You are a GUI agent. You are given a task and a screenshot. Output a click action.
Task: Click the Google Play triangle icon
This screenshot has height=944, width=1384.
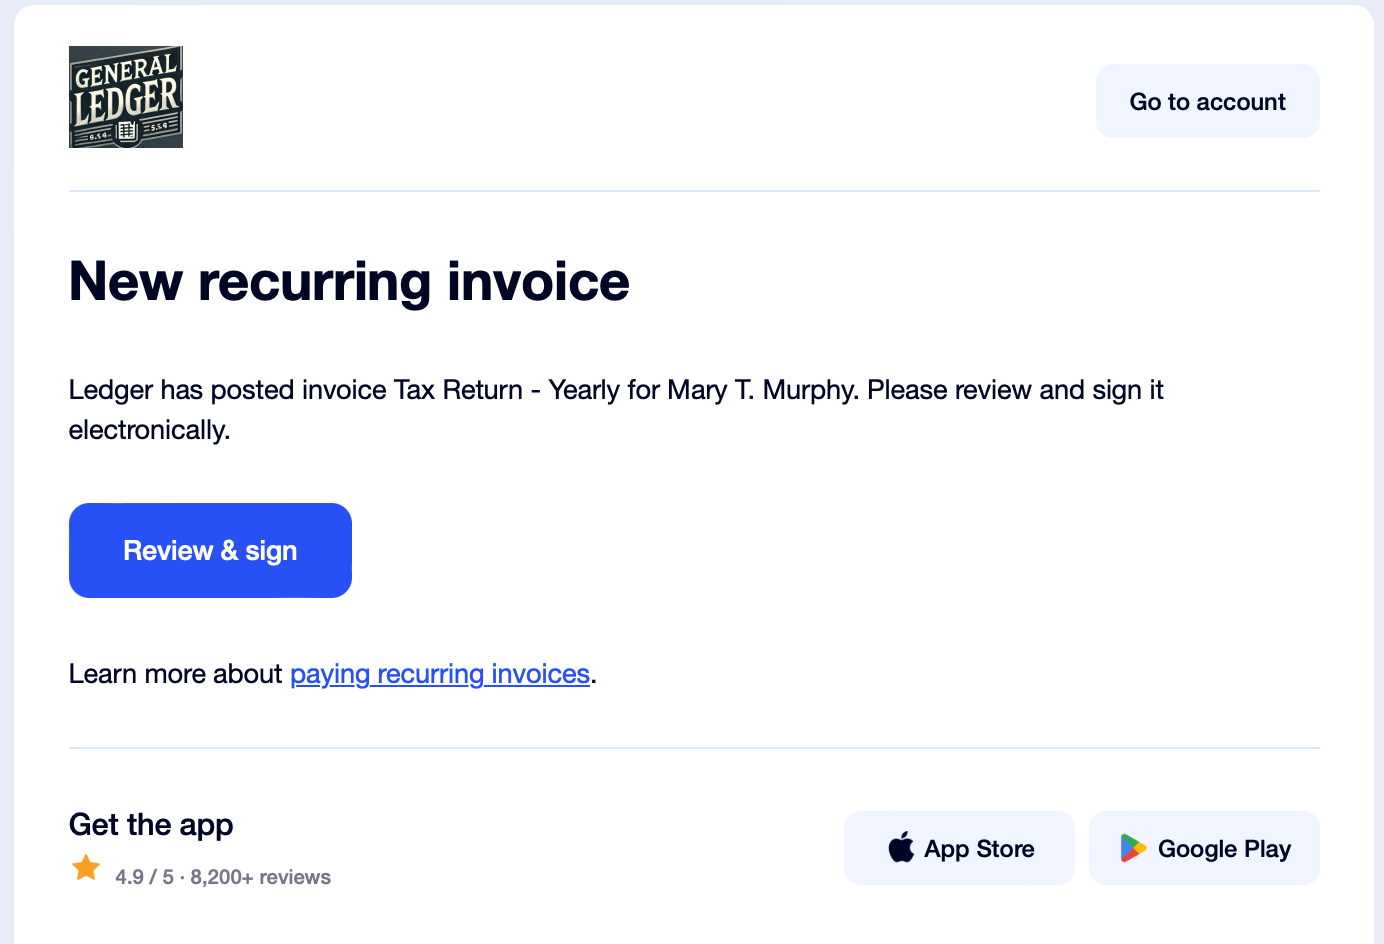click(x=1133, y=848)
